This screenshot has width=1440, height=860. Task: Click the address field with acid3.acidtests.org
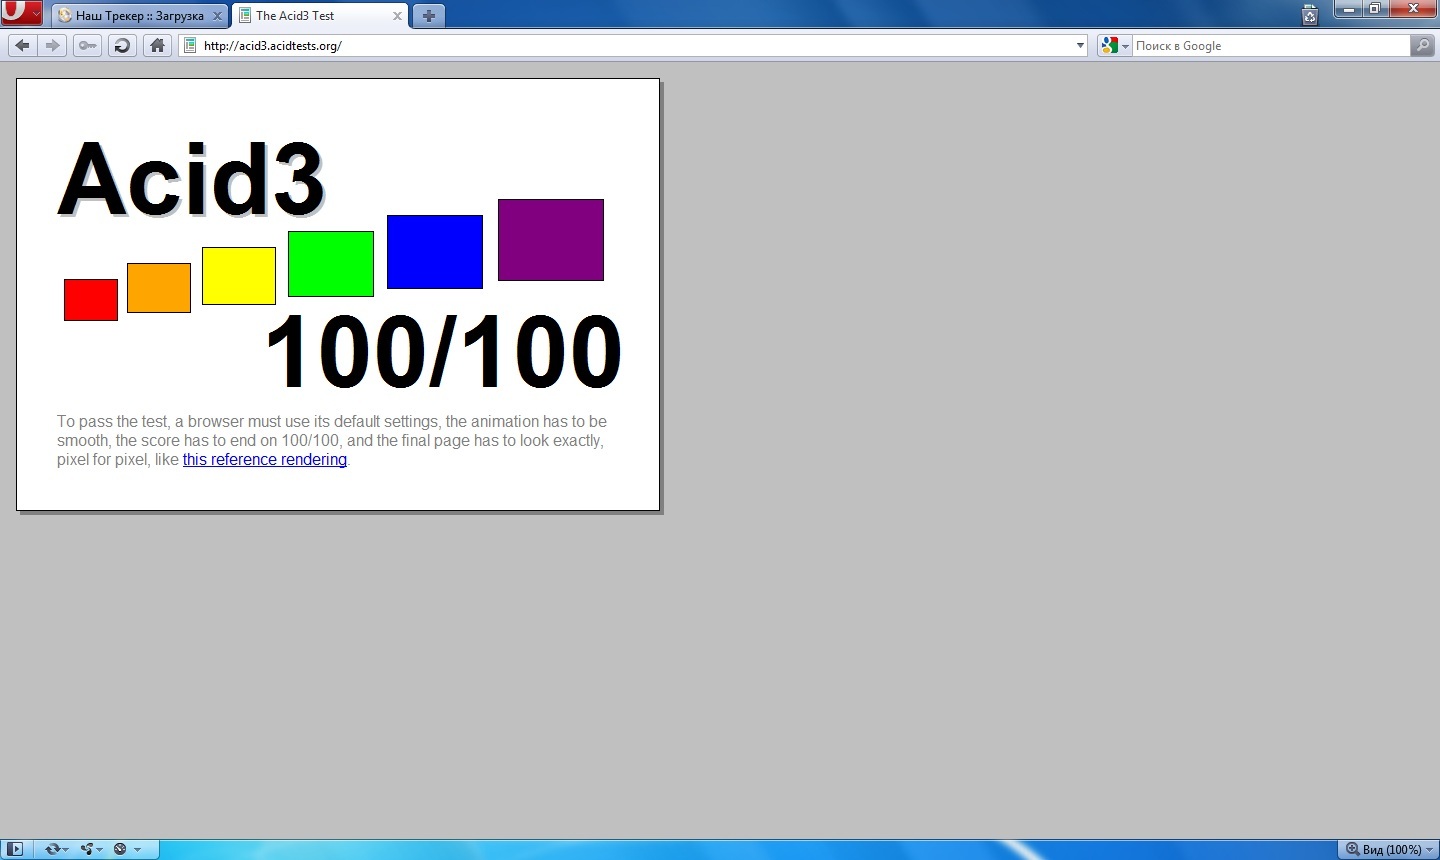coord(635,45)
